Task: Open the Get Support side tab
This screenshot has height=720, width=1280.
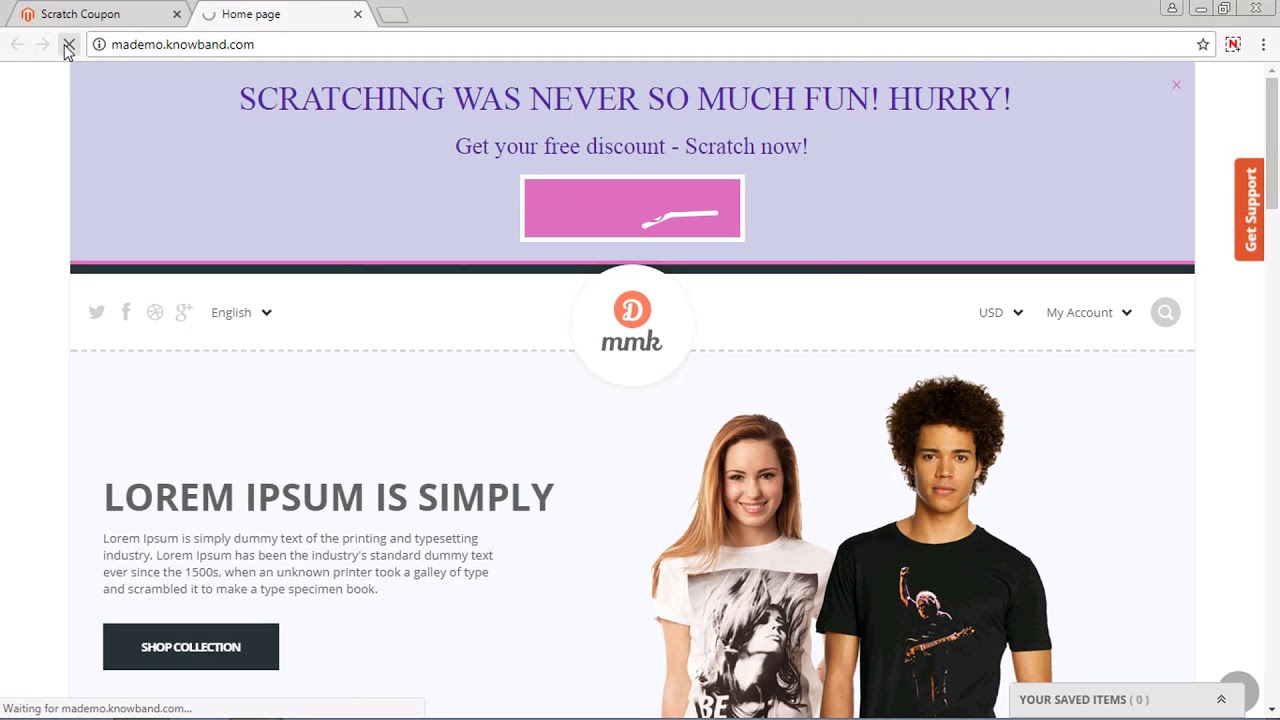Action: [1249, 209]
